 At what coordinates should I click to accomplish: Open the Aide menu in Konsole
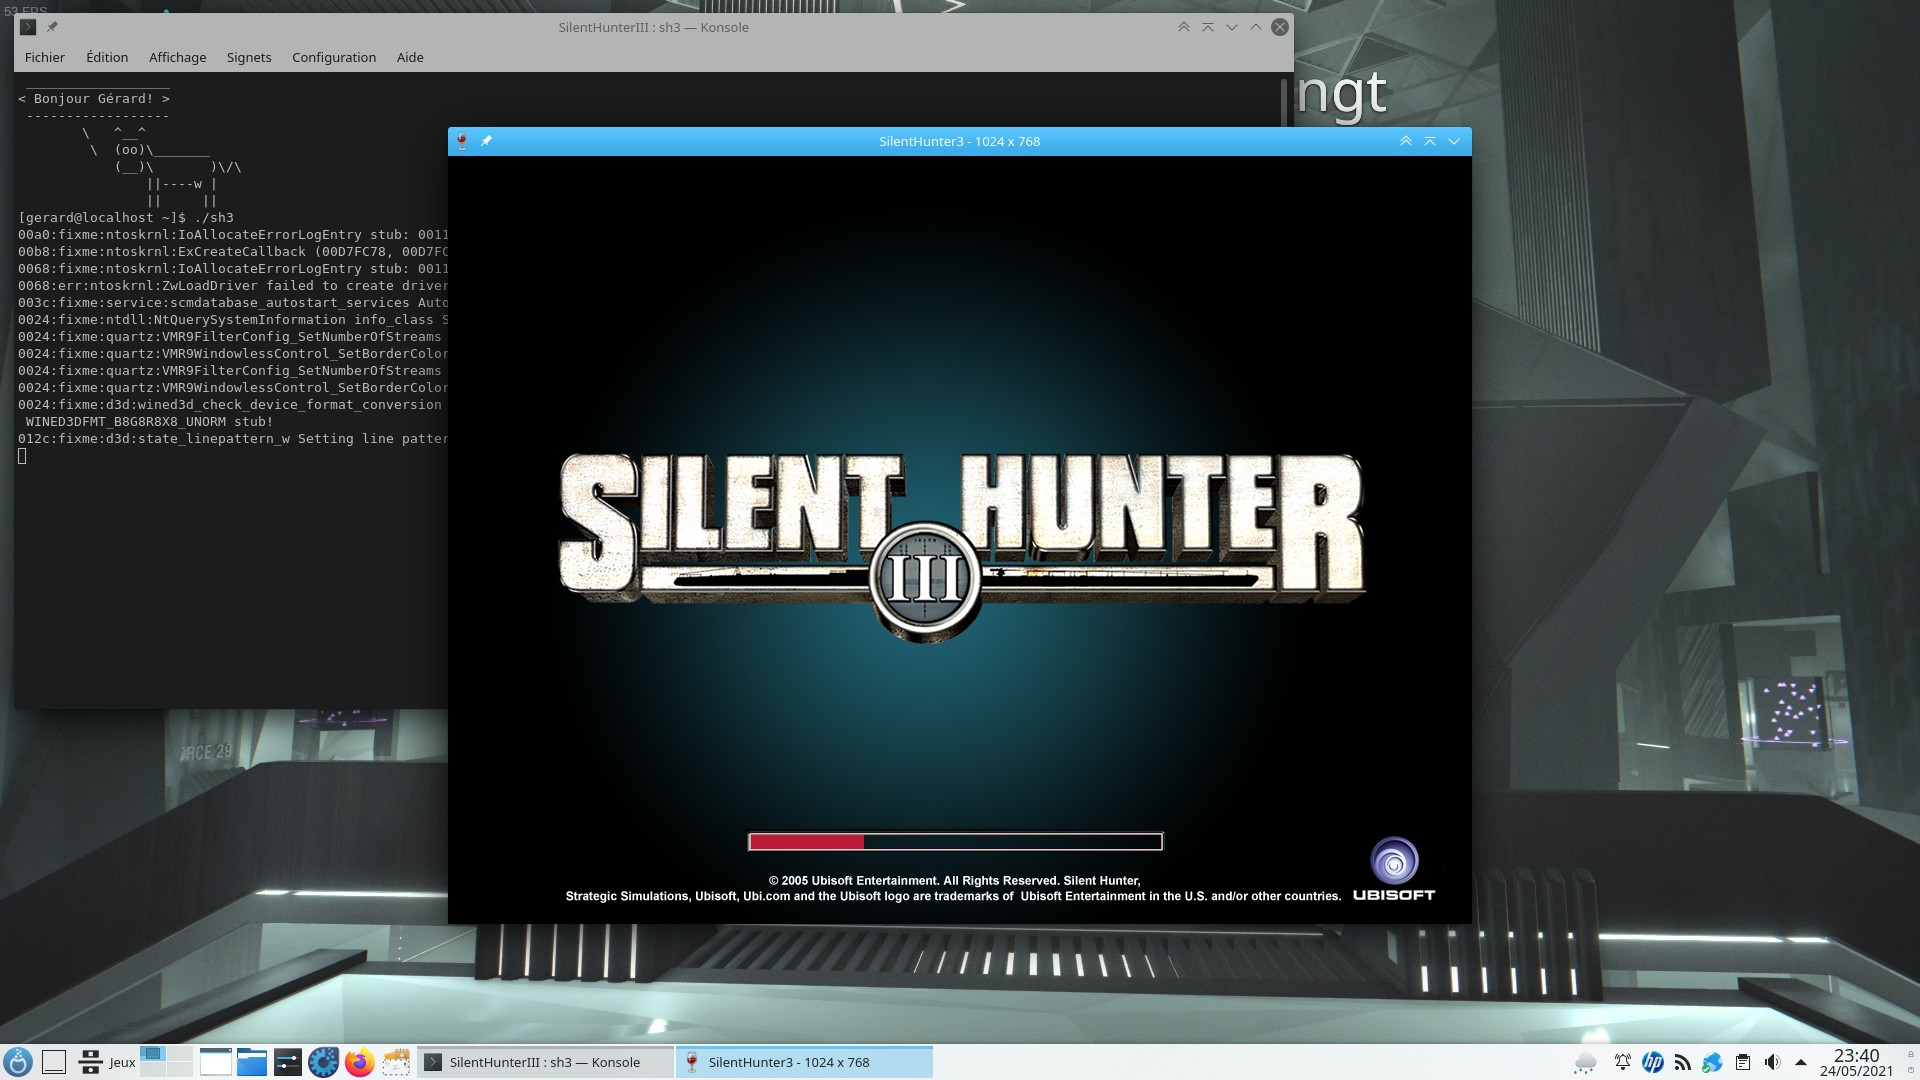(410, 57)
